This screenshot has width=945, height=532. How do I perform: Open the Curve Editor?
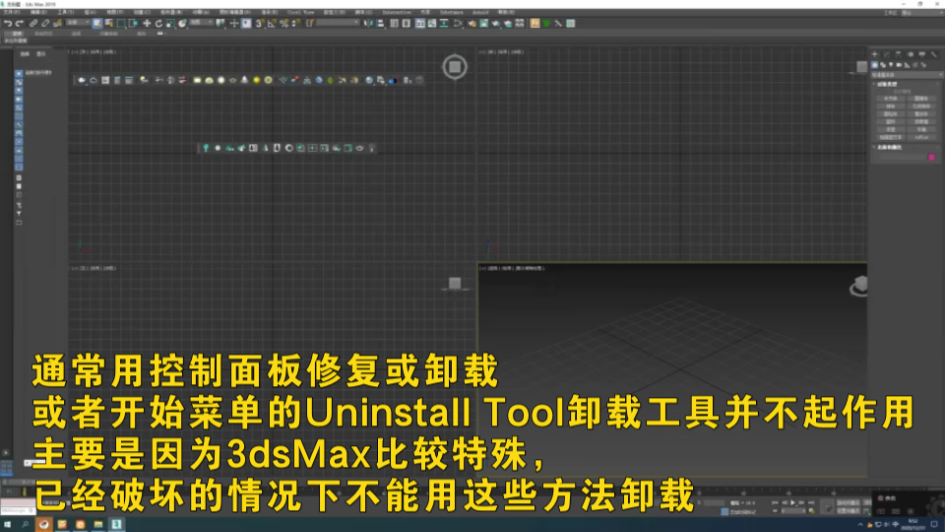point(432,23)
